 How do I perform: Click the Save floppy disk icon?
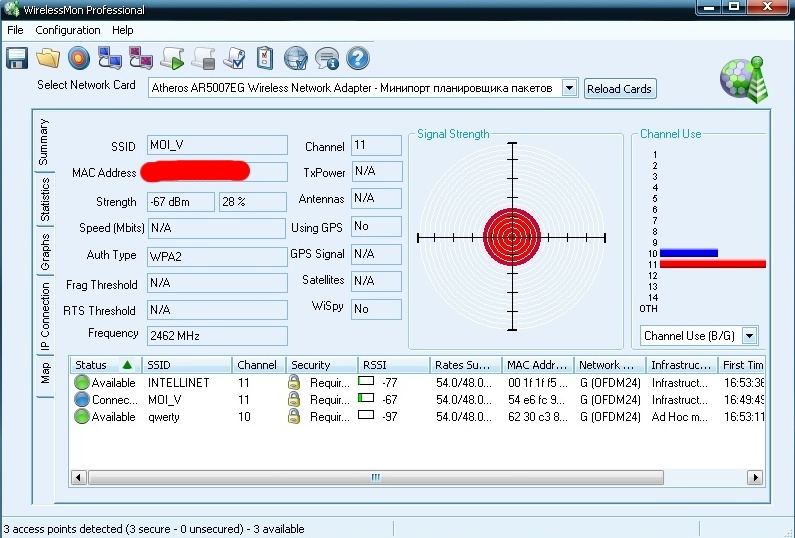[17, 58]
